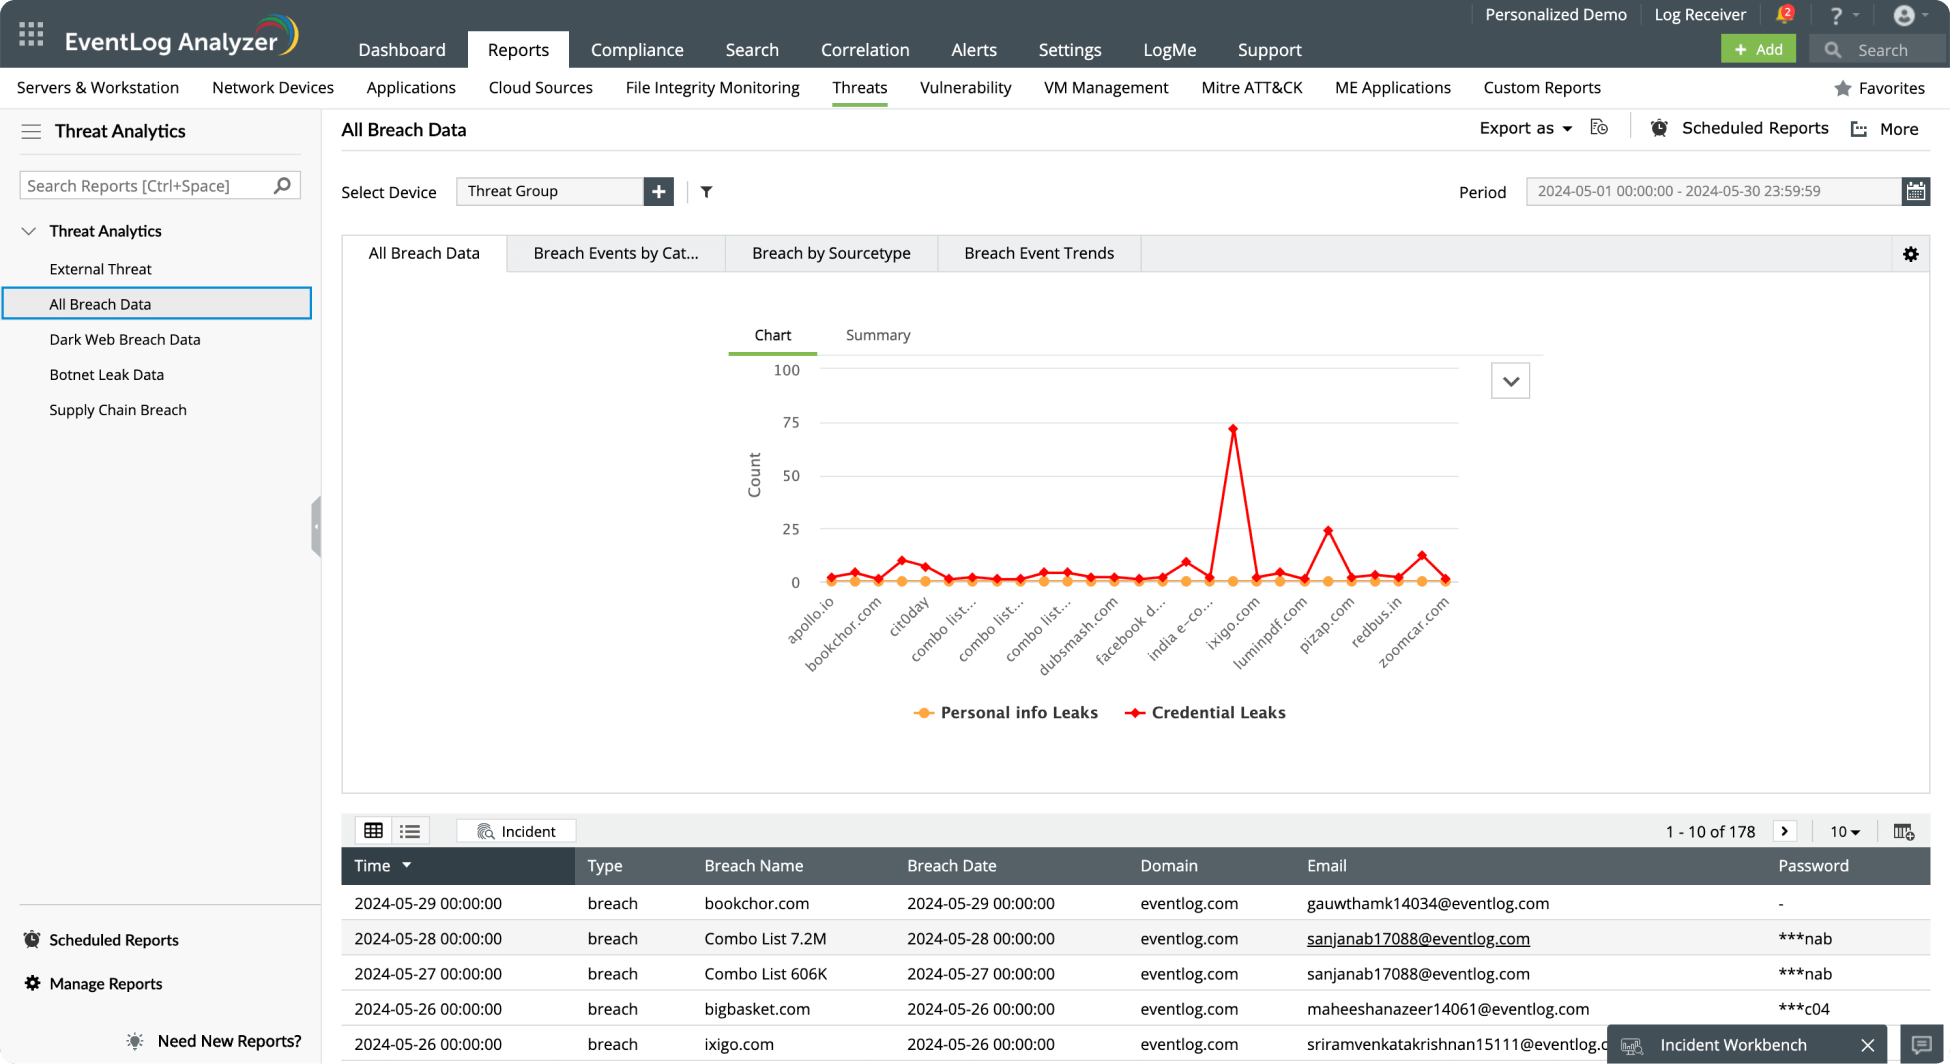Switch to the Summary tab
The width and height of the screenshot is (1950, 1064).
click(877, 335)
